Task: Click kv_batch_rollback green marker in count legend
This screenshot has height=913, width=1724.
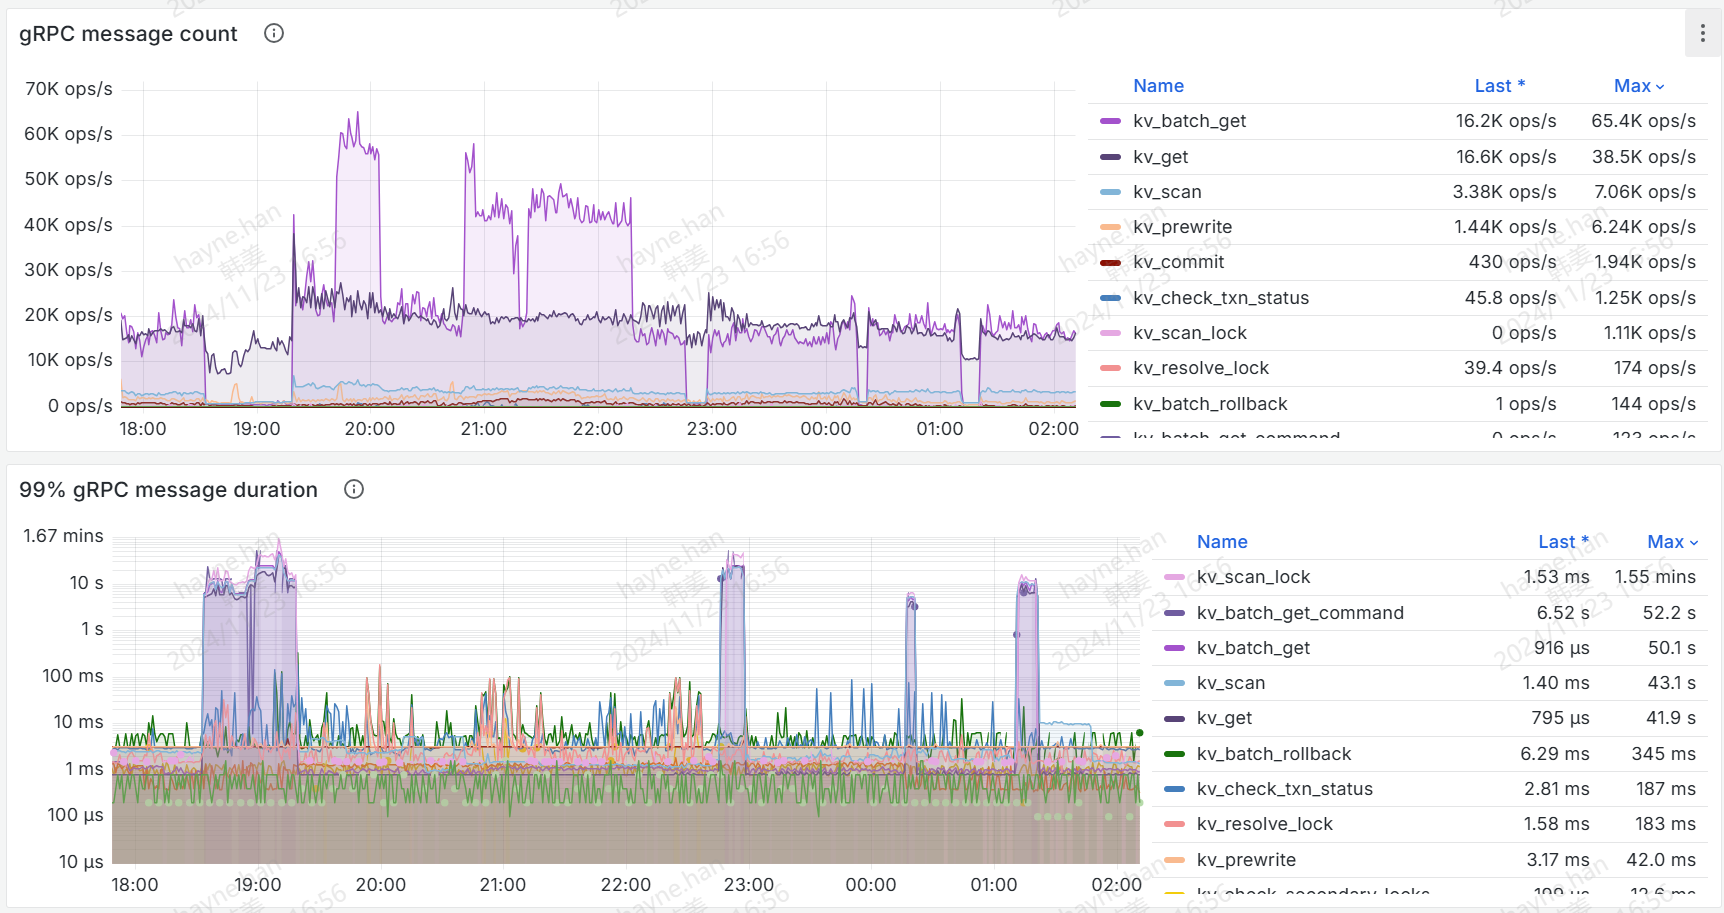Action: click(x=1110, y=404)
